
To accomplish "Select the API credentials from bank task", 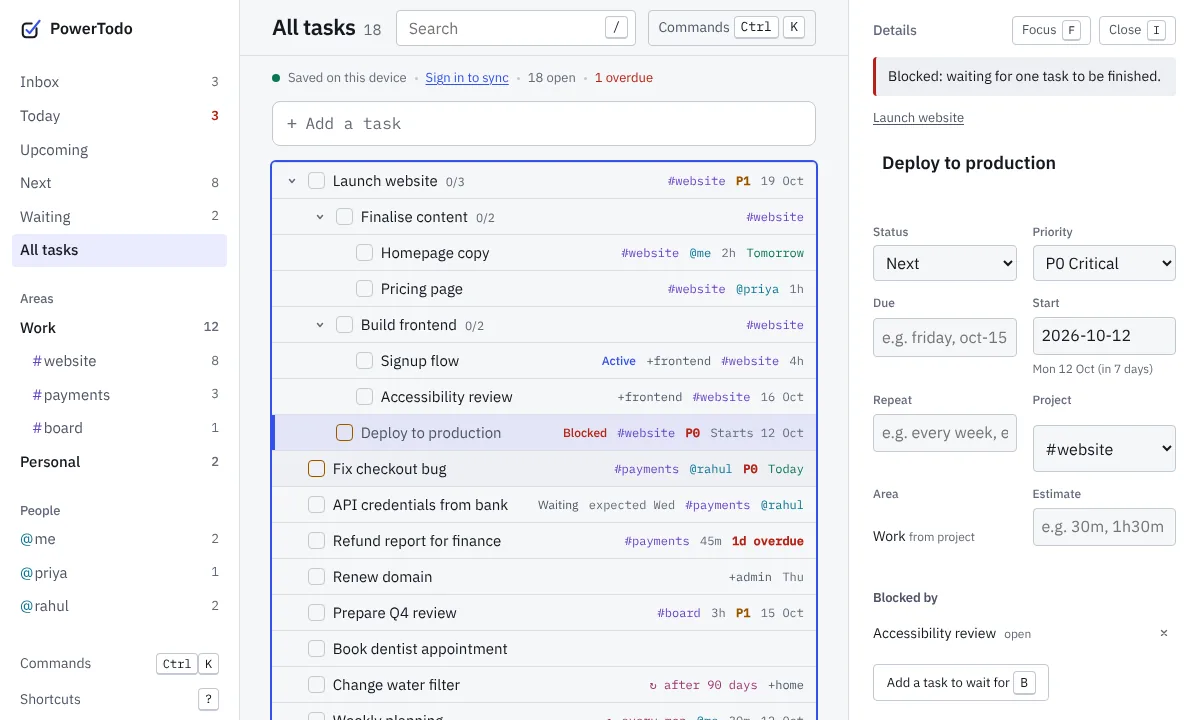I will [544, 505].
